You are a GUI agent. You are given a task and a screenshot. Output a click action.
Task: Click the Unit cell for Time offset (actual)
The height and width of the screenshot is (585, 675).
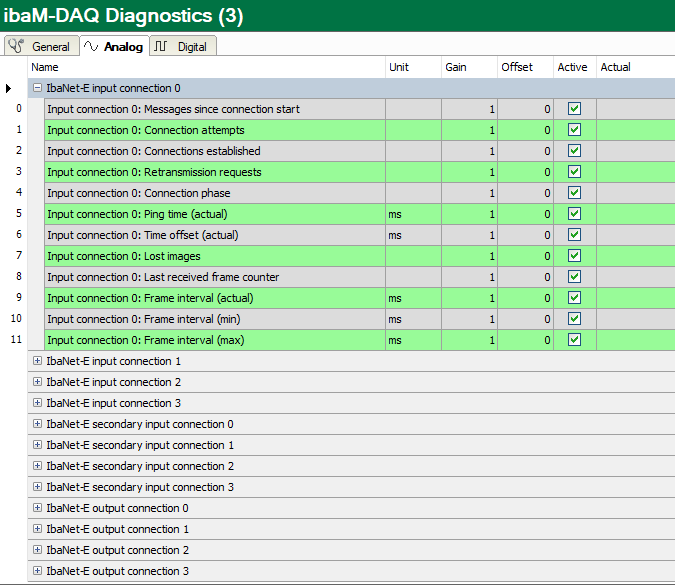pos(413,235)
